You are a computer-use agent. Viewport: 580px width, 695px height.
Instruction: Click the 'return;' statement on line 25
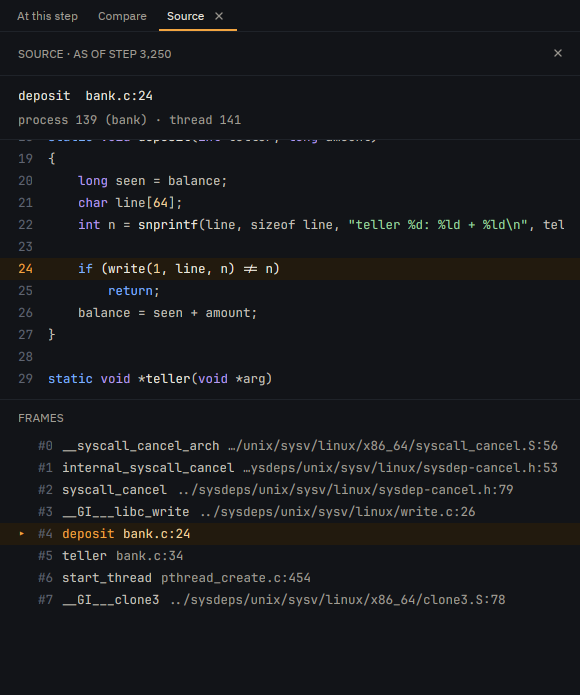[134, 291]
